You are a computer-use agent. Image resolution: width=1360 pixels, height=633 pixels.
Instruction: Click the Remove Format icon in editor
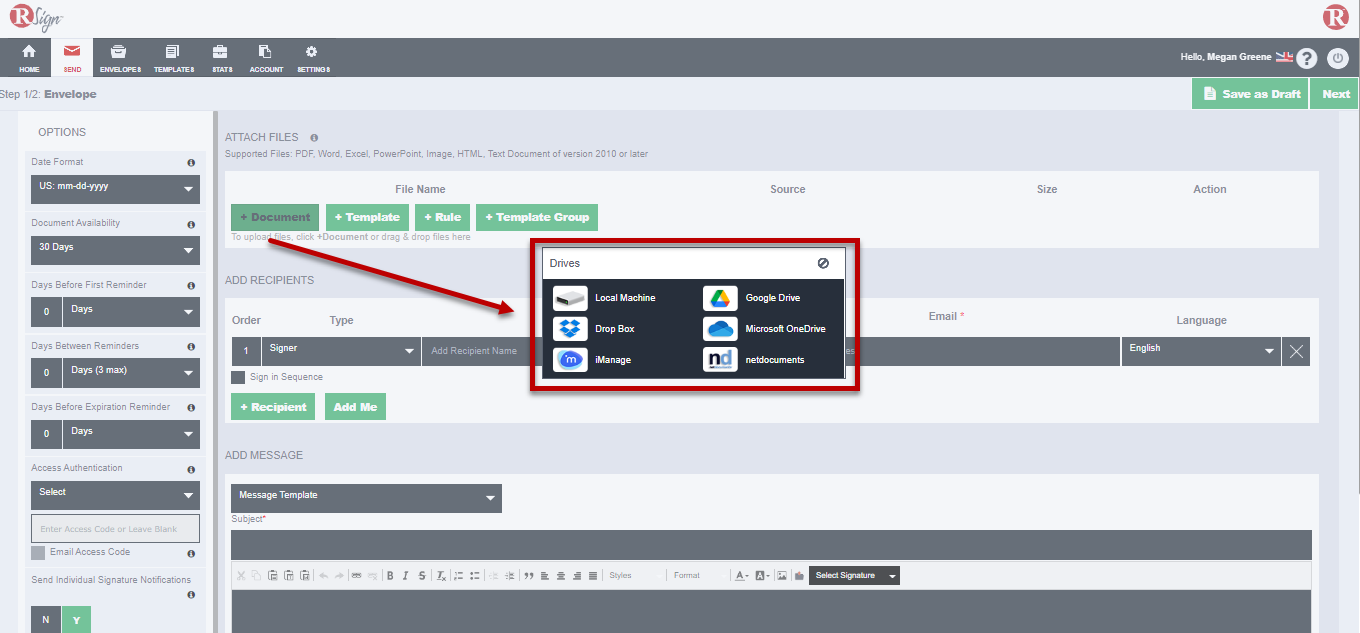click(441, 575)
